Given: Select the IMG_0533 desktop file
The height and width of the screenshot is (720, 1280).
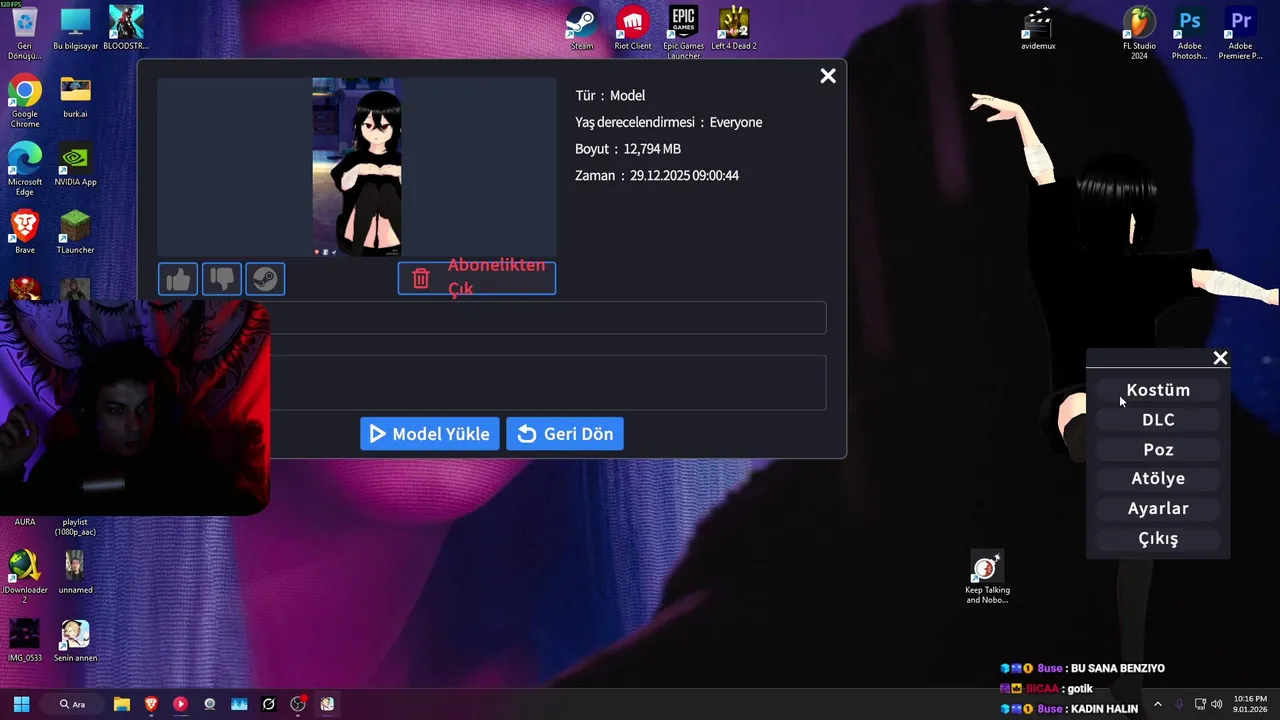Looking at the screenshot, I should [x=25, y=640].
